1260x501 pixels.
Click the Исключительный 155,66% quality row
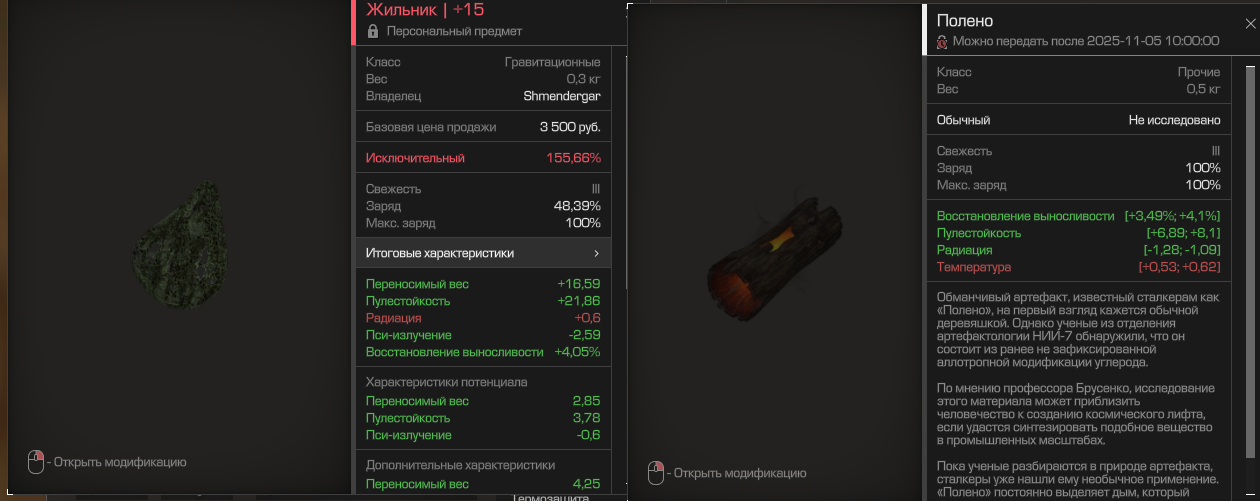coord(484,158)
